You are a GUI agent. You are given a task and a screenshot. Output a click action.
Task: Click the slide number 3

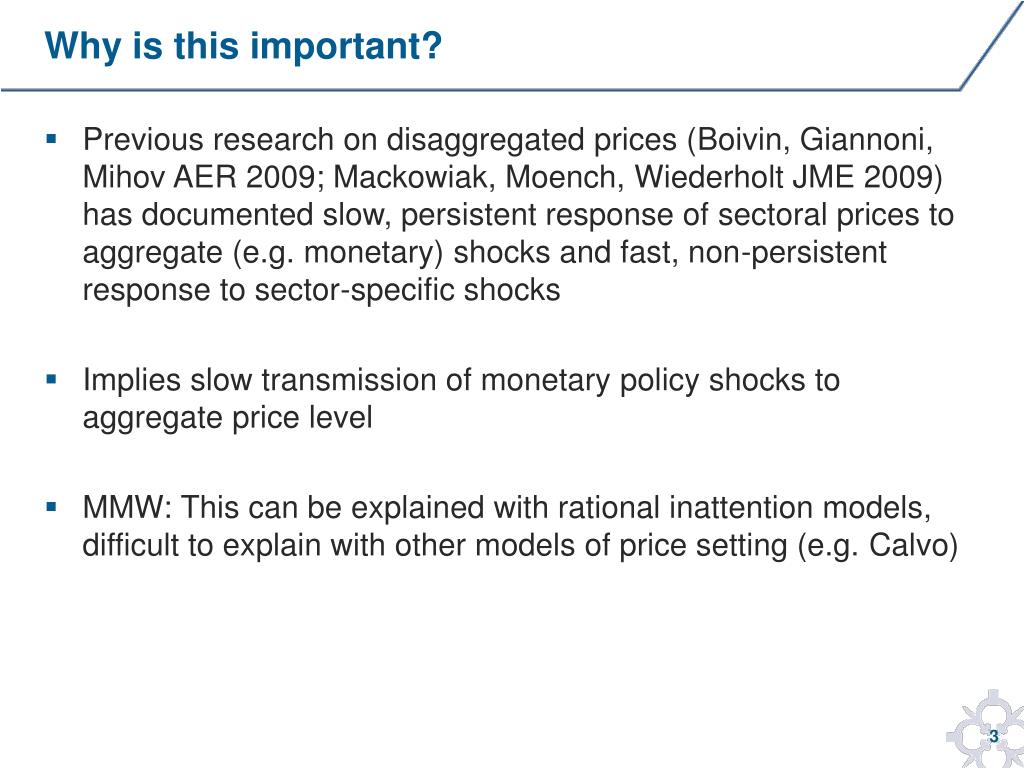pyautogui.click(x=994, y=737)
